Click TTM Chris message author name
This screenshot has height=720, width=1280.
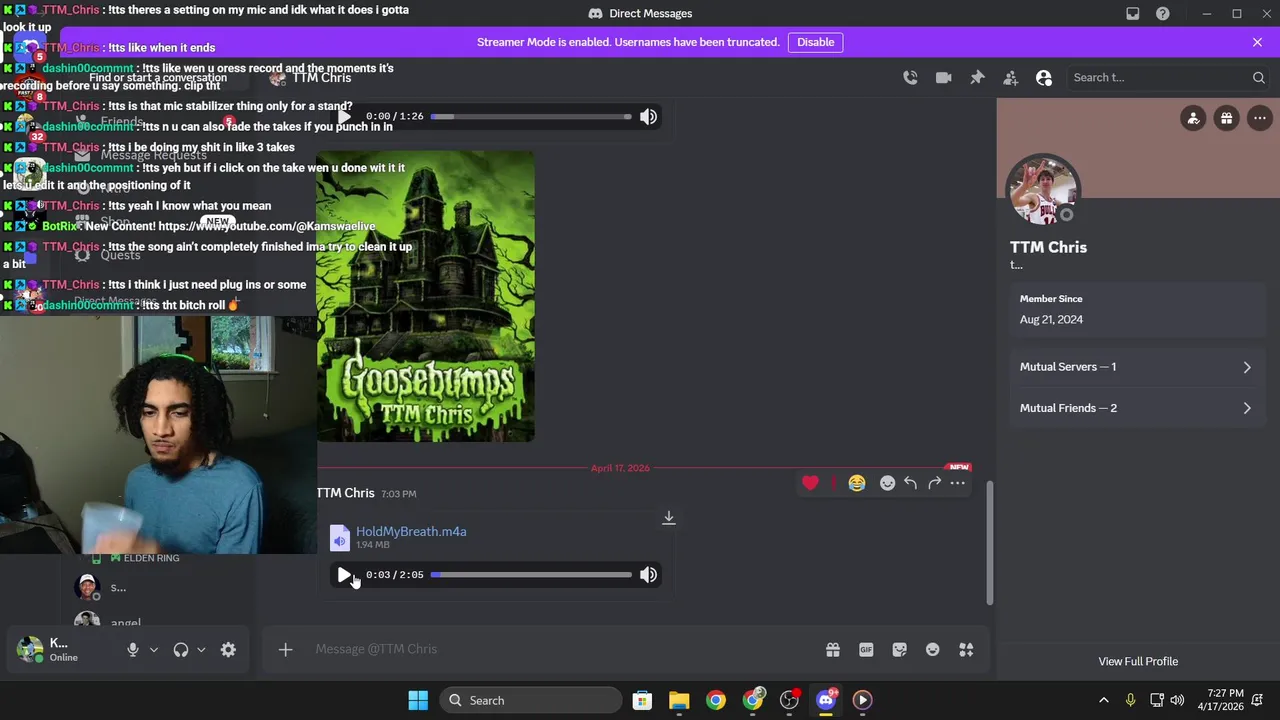[x=345, y=493]
